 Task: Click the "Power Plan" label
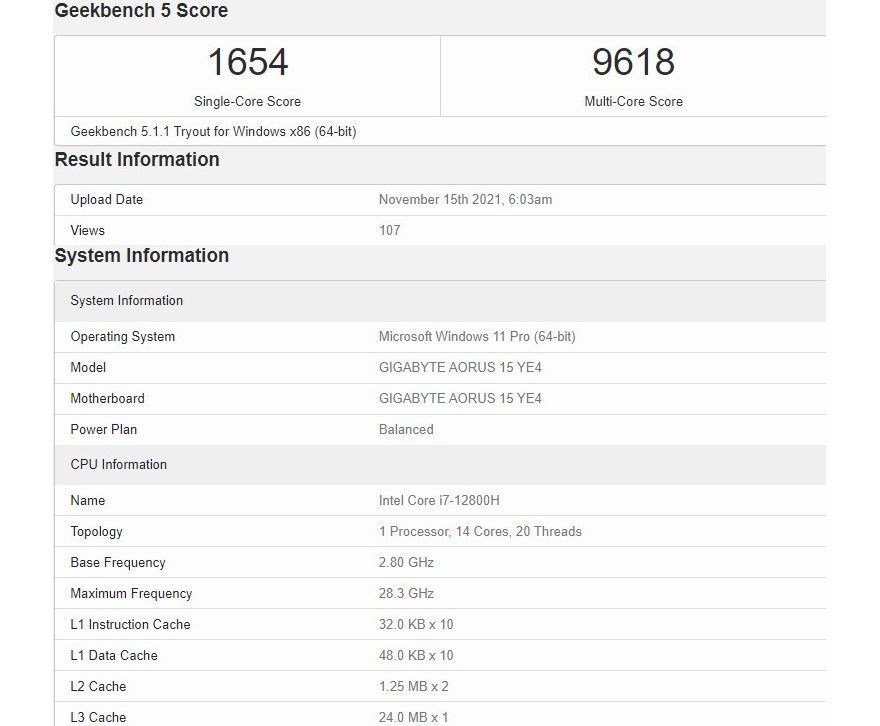click(x=104, y=429)
